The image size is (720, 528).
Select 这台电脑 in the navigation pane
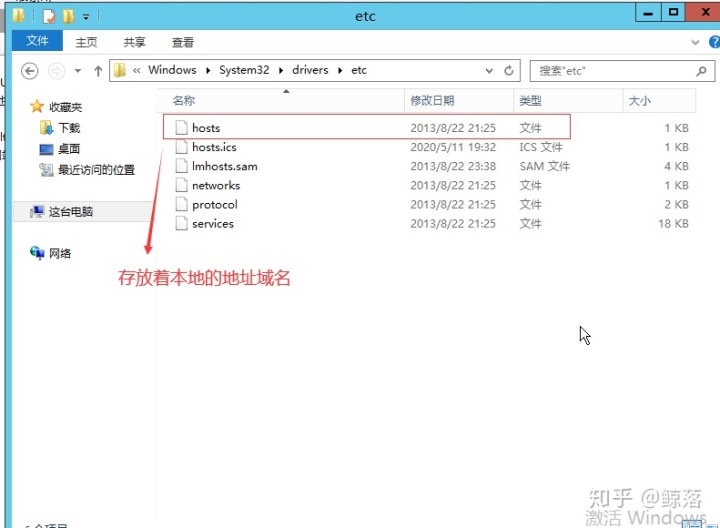[x=71, y=212]
